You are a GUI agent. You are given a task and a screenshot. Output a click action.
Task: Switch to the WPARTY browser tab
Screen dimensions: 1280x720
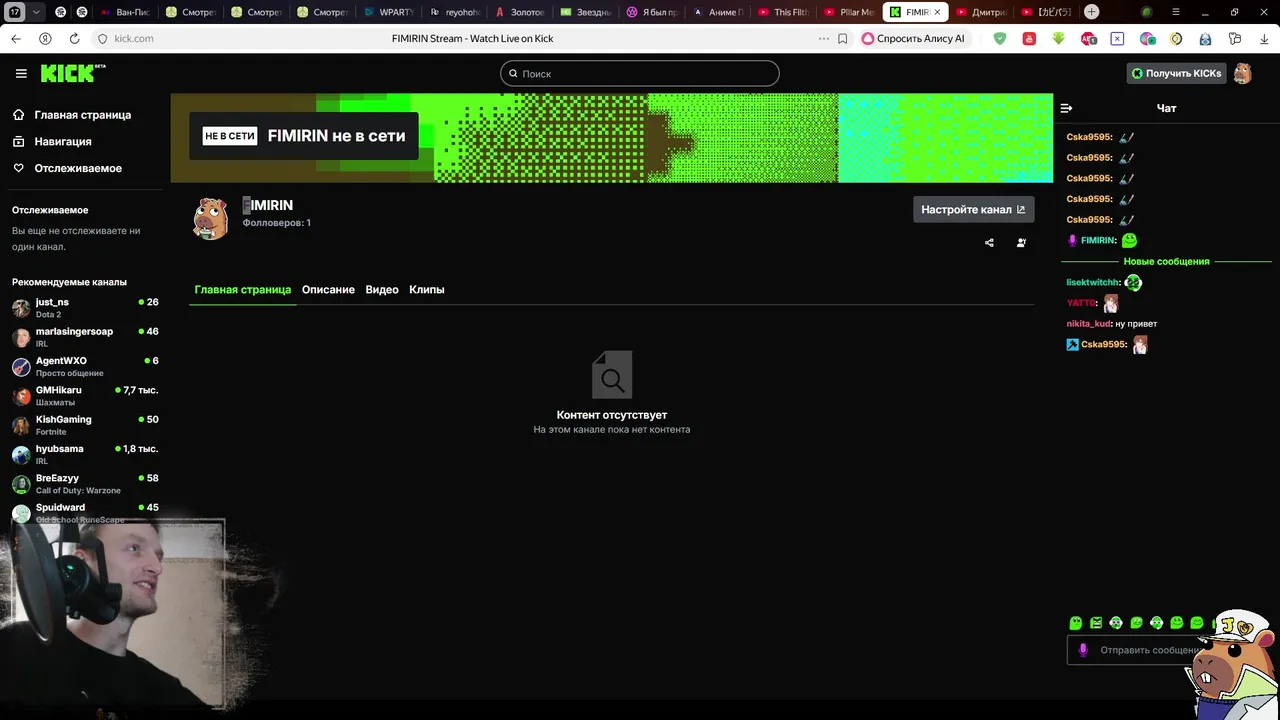pos(390,12)
